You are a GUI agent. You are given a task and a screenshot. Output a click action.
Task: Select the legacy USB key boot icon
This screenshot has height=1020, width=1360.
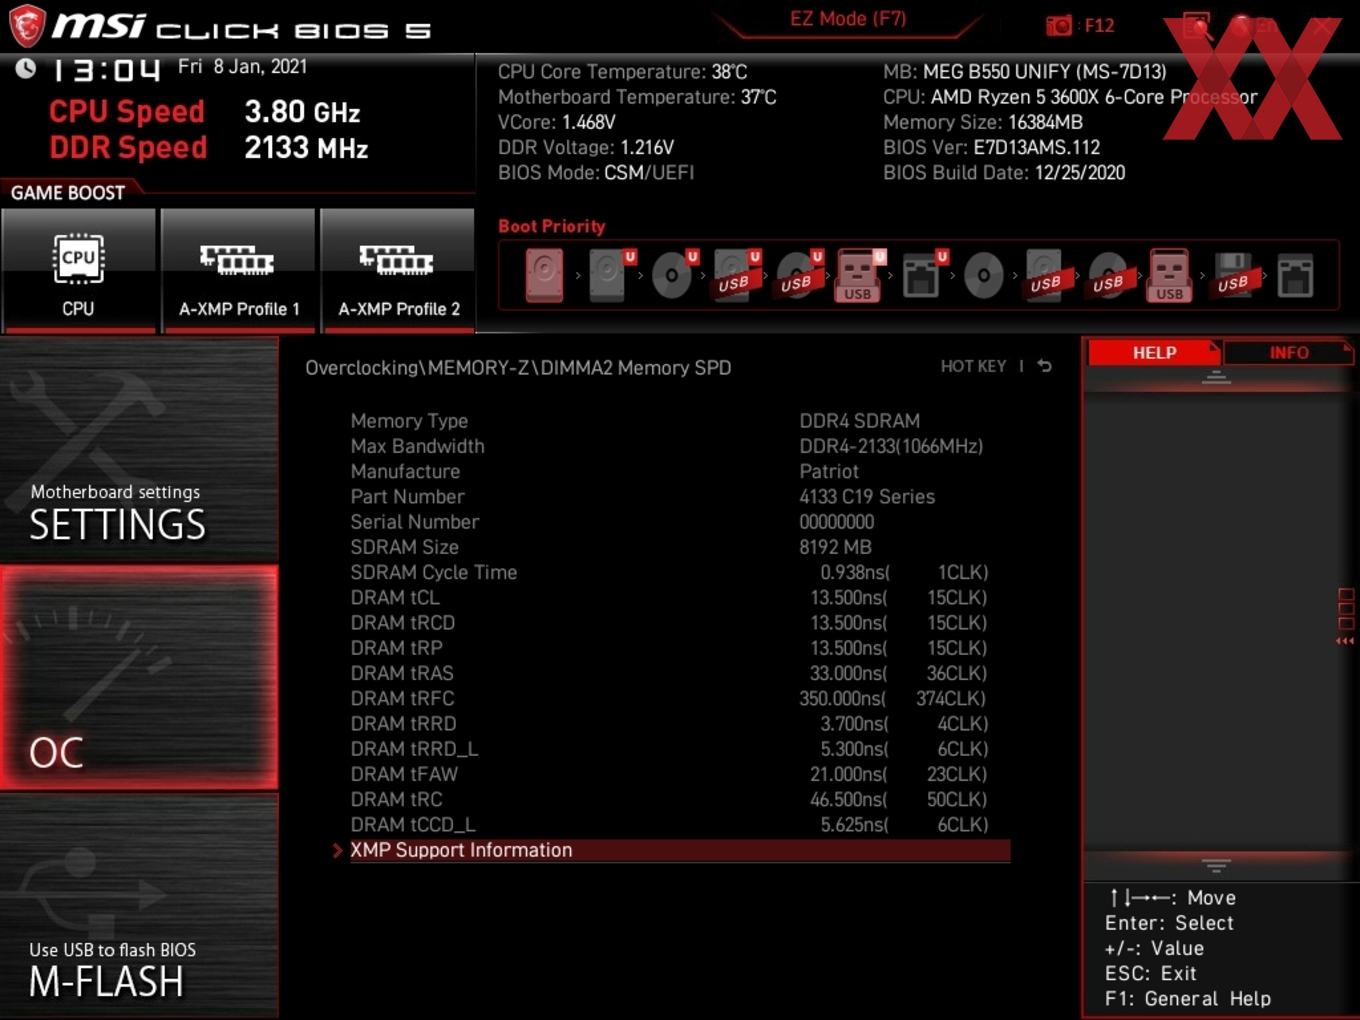click(x=1170, y=275)
